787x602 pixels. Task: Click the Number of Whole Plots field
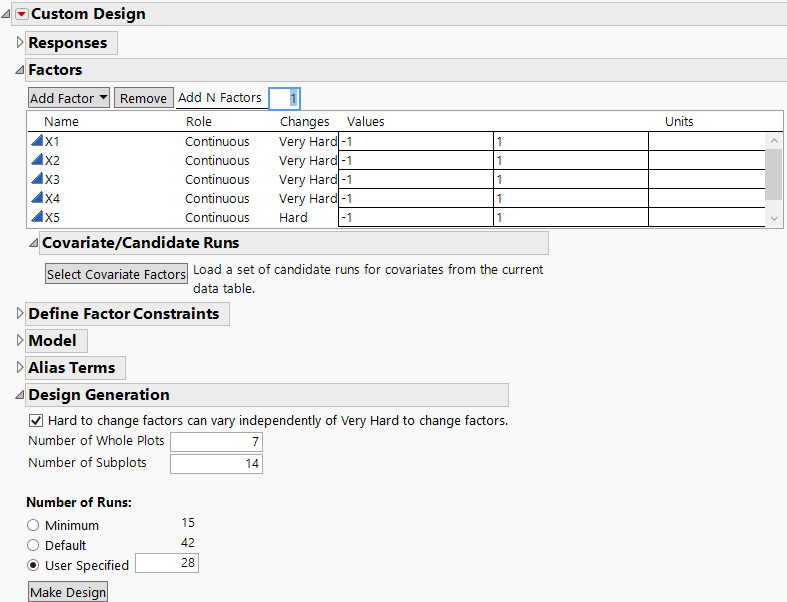tap(216, 442)
